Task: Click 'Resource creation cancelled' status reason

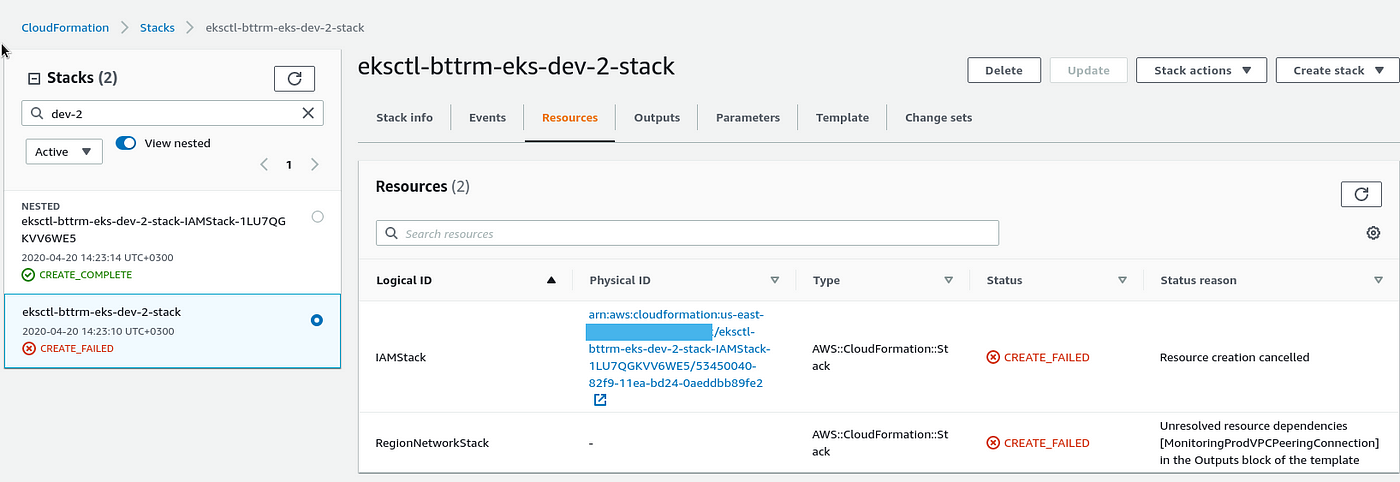Action: tap(1234, 357)
